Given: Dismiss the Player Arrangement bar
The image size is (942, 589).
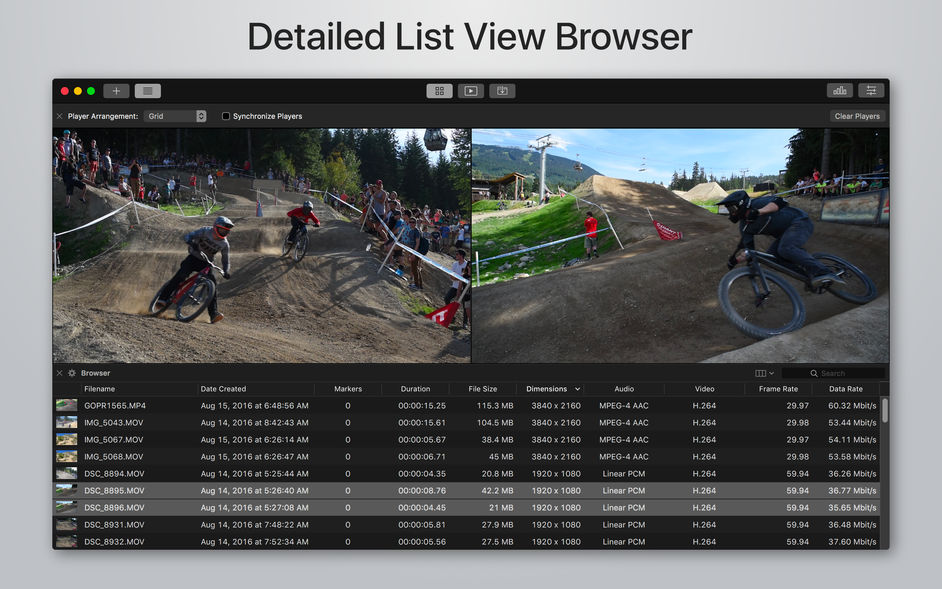Looking at the screenshot, I should coord(58,115).
